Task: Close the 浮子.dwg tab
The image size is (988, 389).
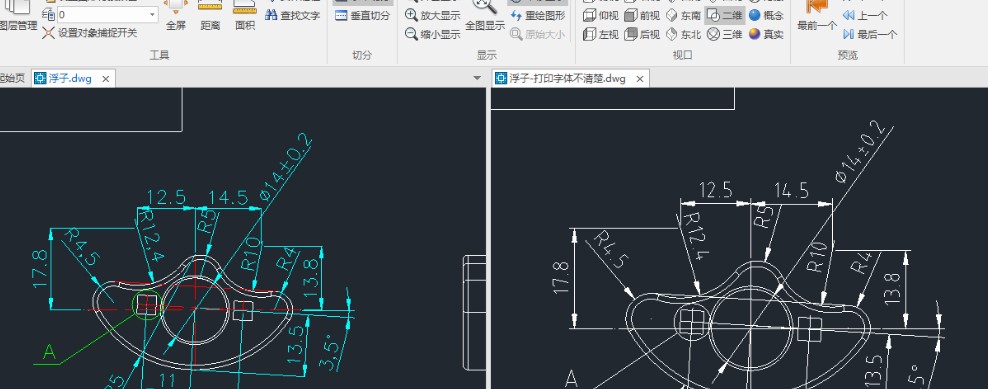Action: 106,79
